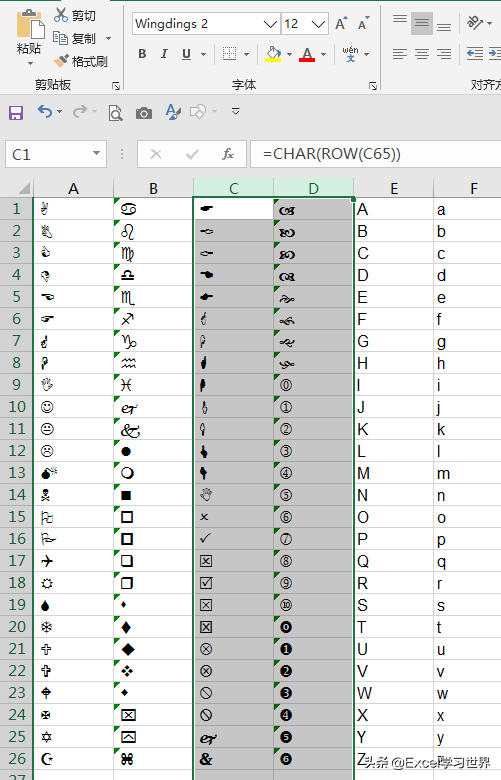Viewport: 501px width, 780px height.
Task: Select column D header
Action: pyautogui.click(x=313, y=189)
